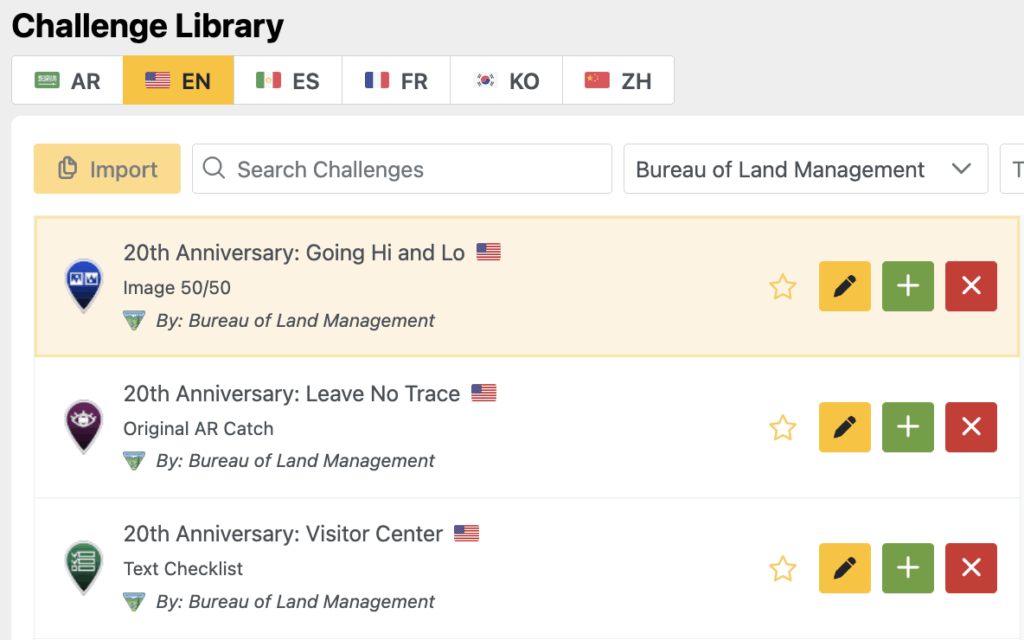Click the AR Catch eye pin icon

pos(84,426)
